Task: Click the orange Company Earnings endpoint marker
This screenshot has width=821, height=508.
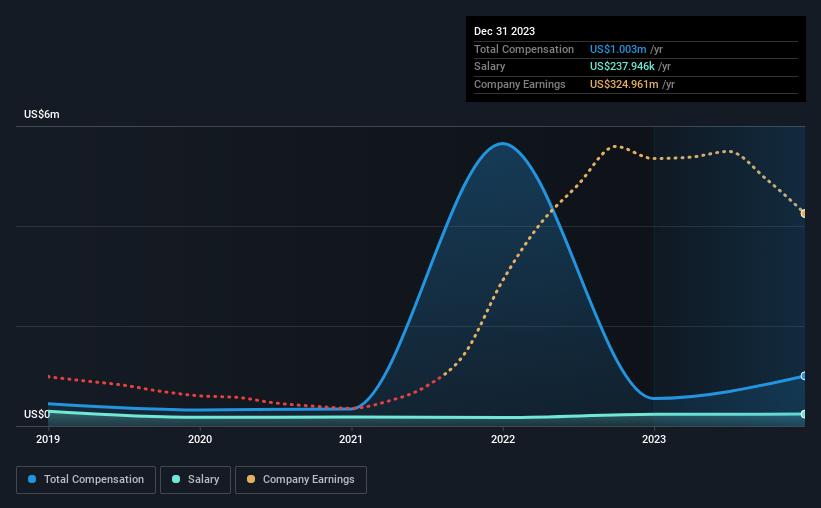Action: coord(804,214)
